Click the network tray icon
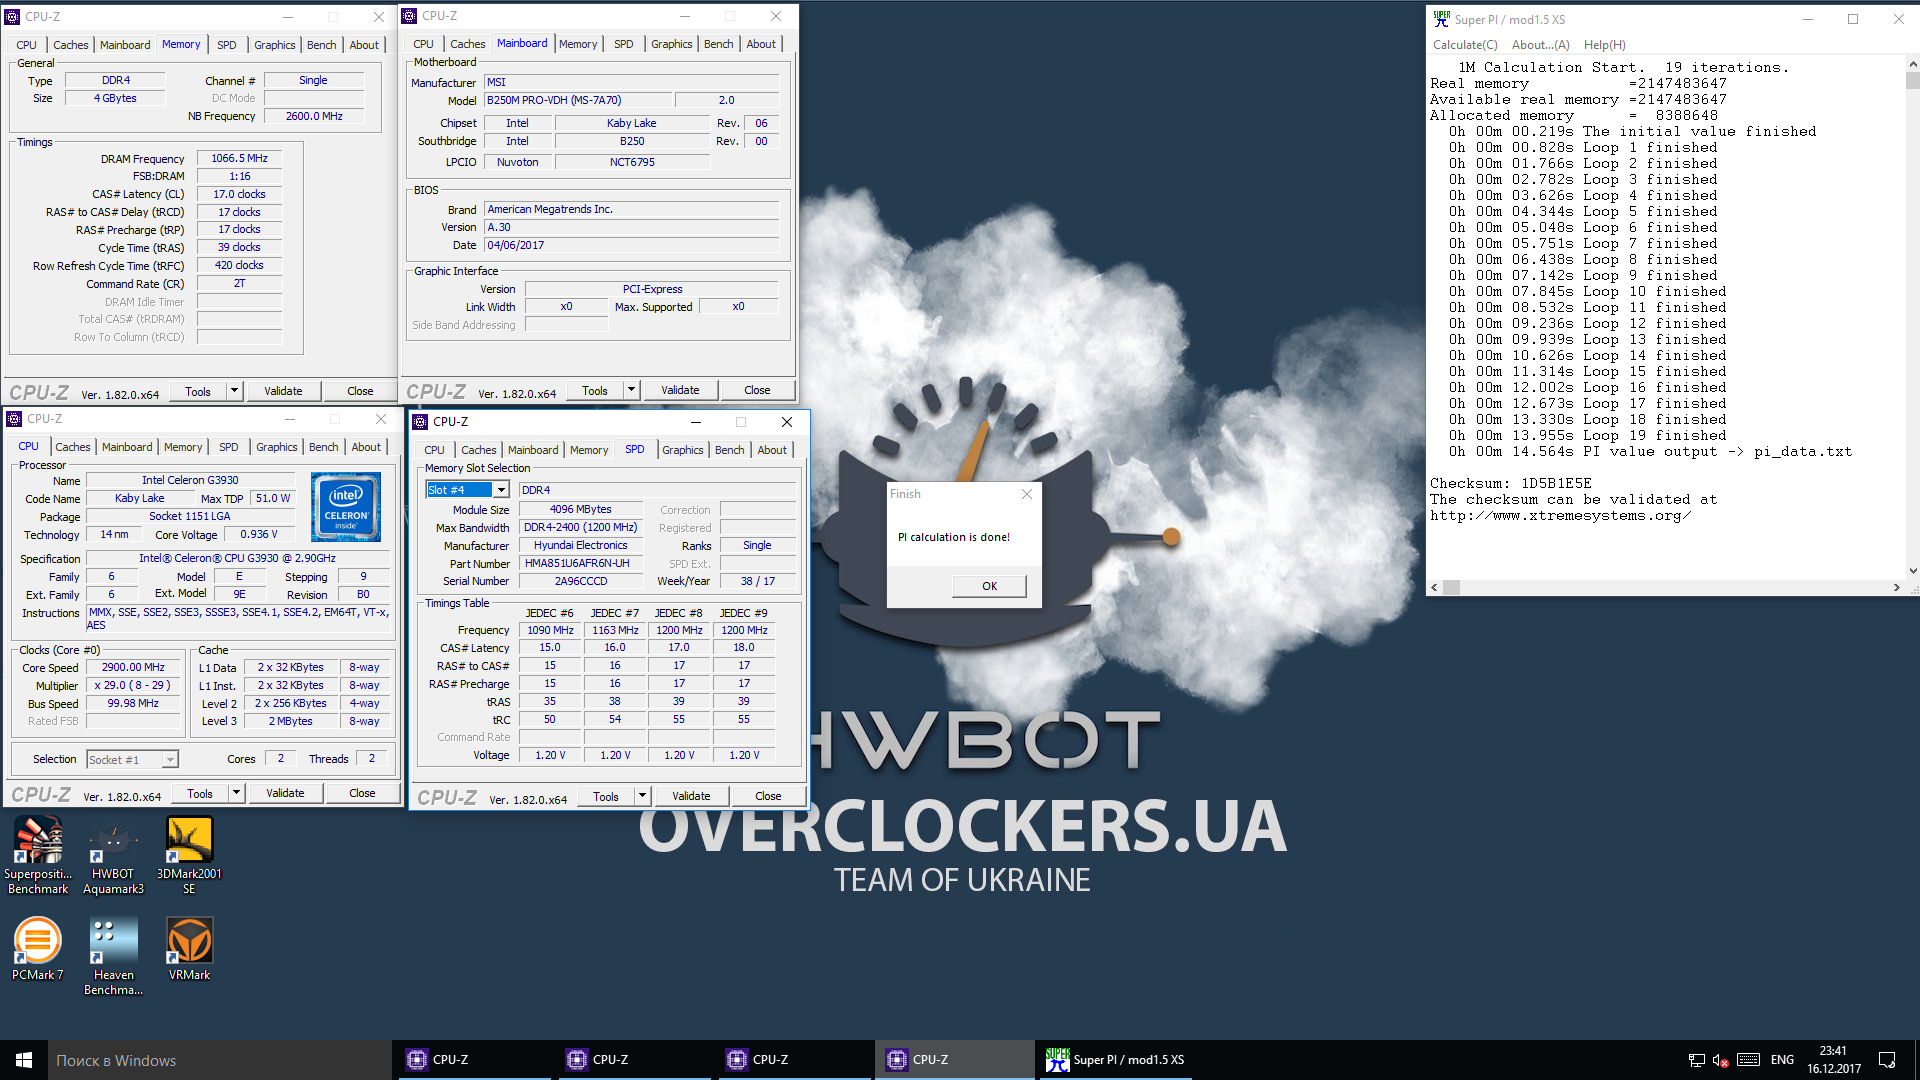The image size is (1920, 1080). (1697, 1060)
